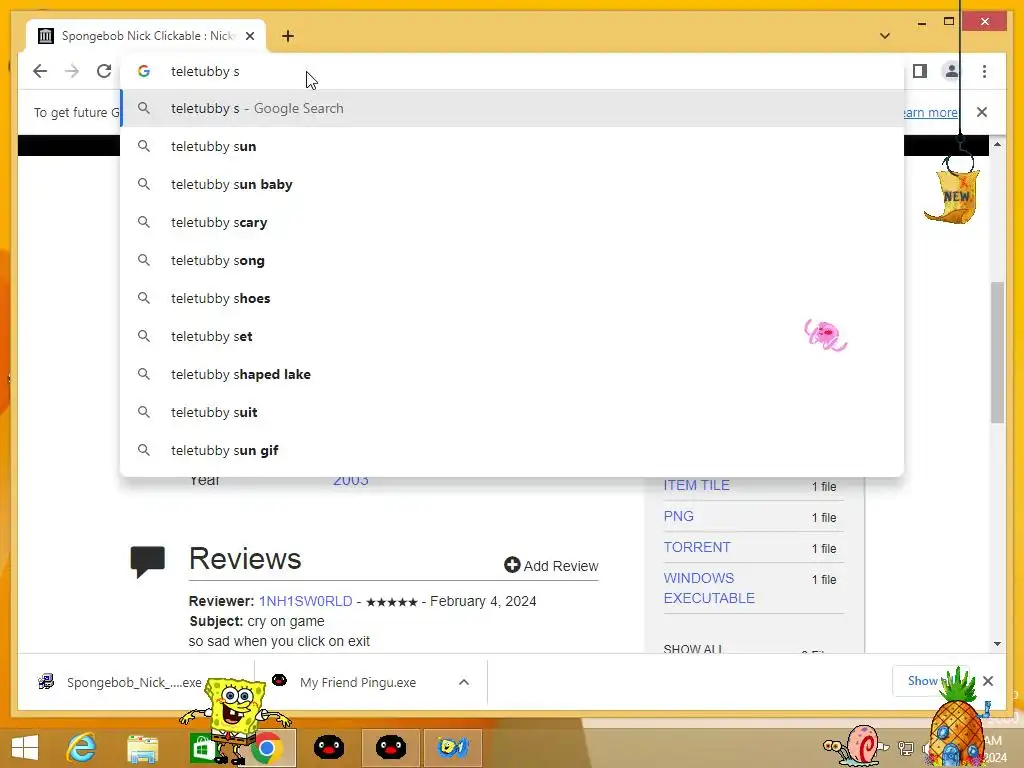Click the hanging NEW sign
The height and width of the screenshot is (768, 1024).
(953, 196)
